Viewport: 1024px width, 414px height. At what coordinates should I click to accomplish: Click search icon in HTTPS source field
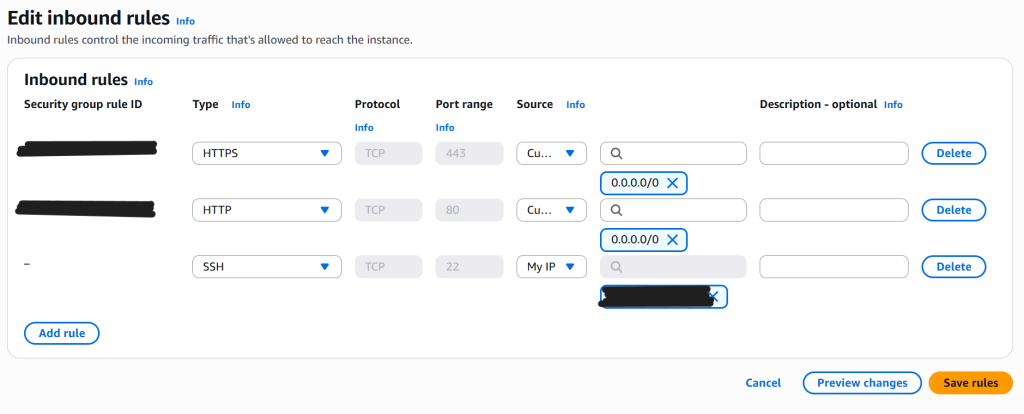pyautogui.click(x=617, y=154)
